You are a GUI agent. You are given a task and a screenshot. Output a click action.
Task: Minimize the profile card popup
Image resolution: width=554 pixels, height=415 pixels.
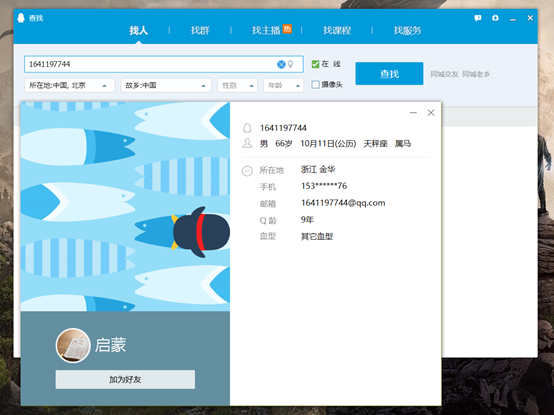(x=413, y=113)
